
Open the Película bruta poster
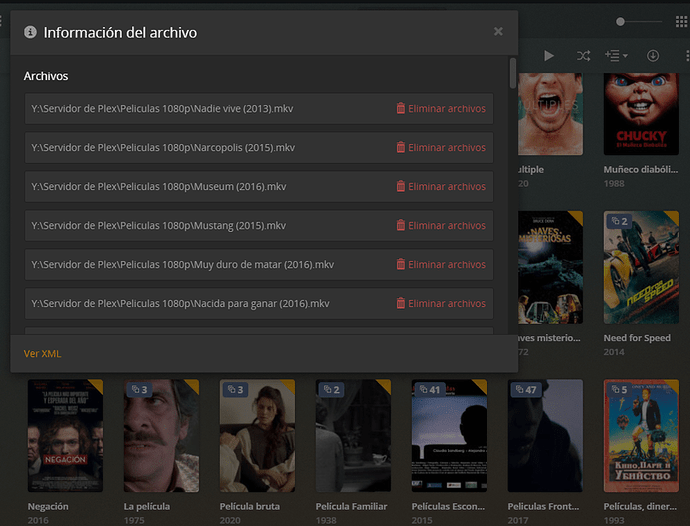point(257,436)
